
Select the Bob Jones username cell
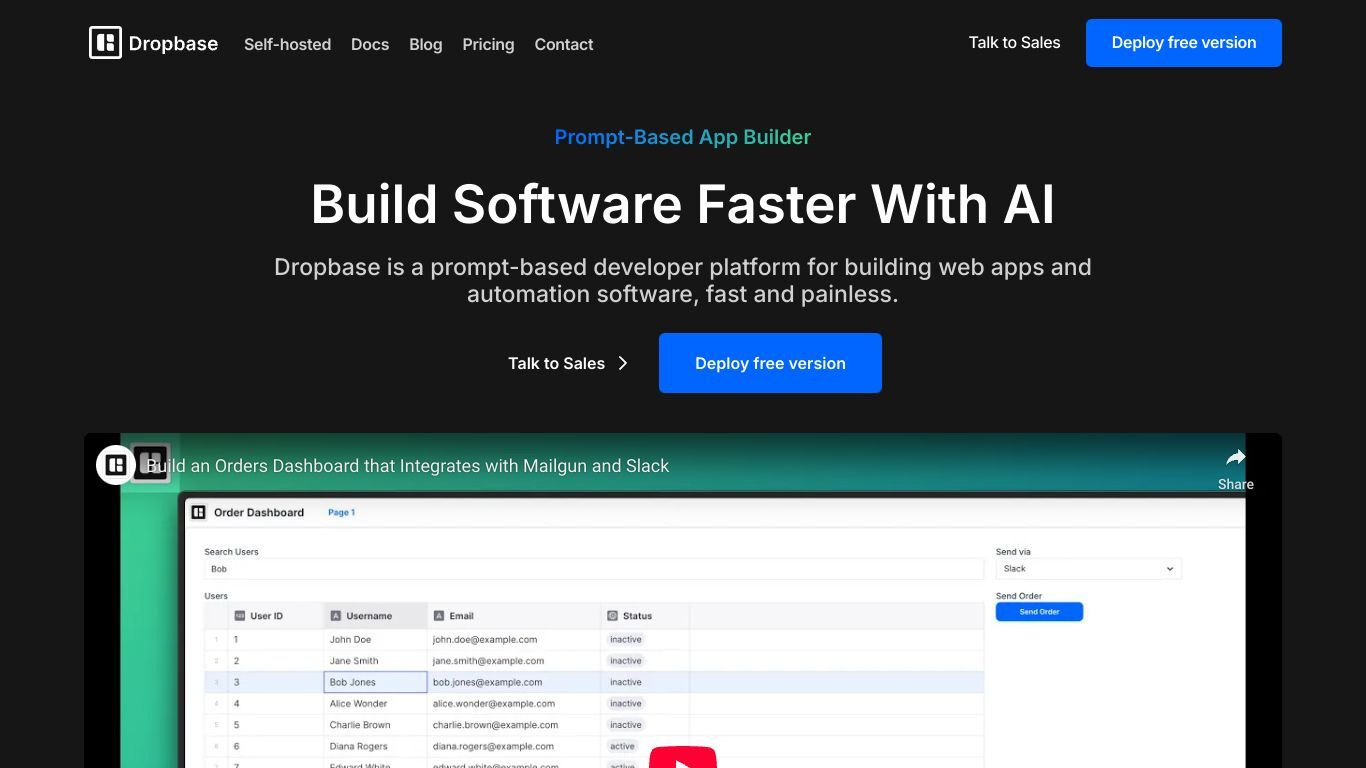coord(376,682)
